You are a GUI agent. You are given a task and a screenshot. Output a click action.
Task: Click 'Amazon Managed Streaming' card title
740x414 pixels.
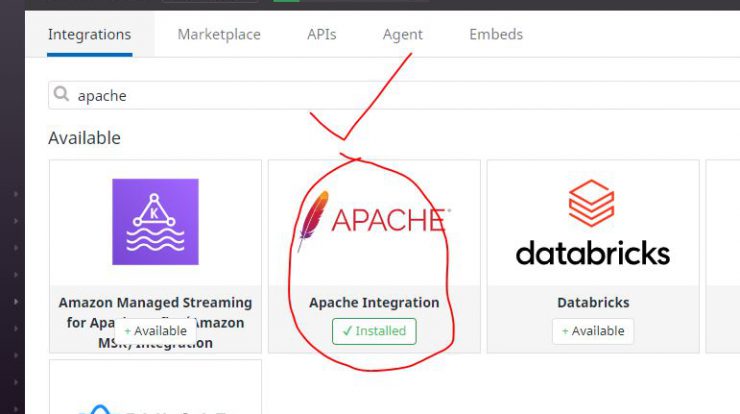(x=155, y=322)
